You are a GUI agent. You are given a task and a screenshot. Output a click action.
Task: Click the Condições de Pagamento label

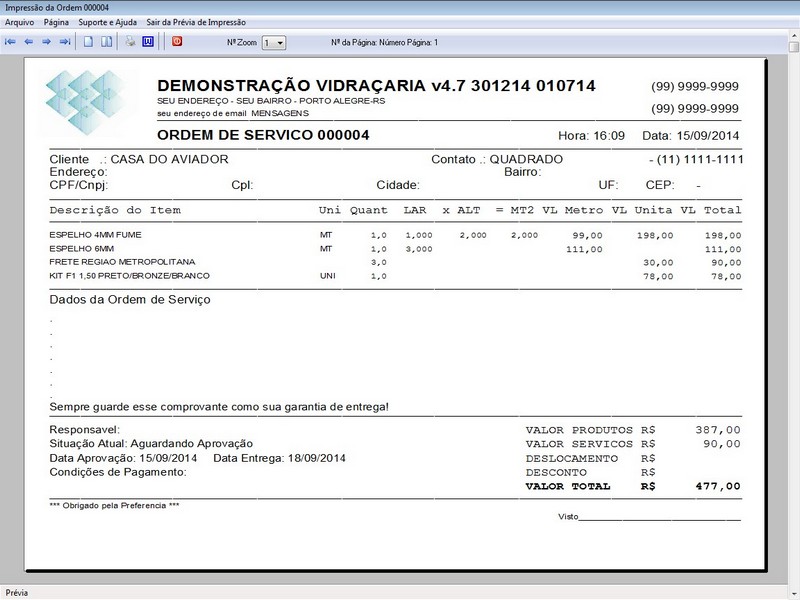click(x=118, y=472)
